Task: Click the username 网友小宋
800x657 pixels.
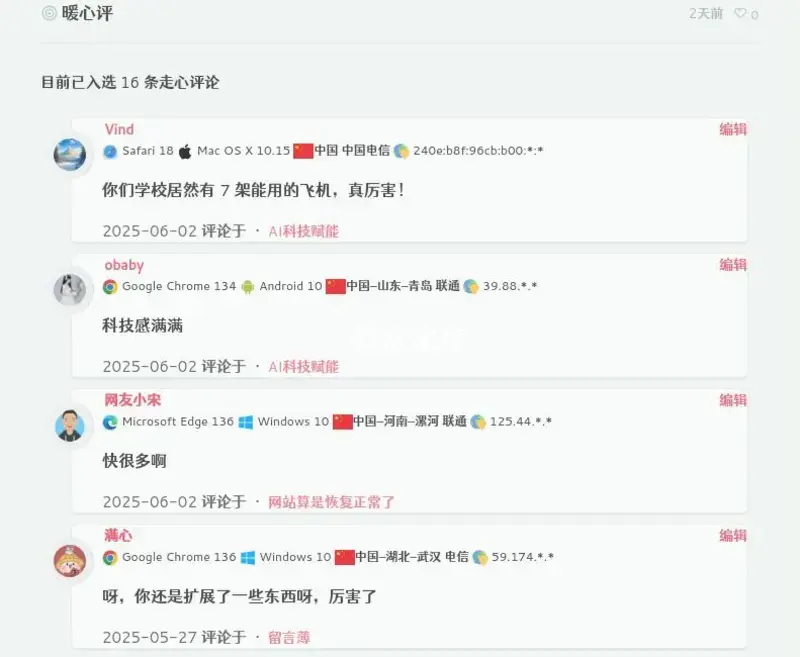Action: coord(133,400)
